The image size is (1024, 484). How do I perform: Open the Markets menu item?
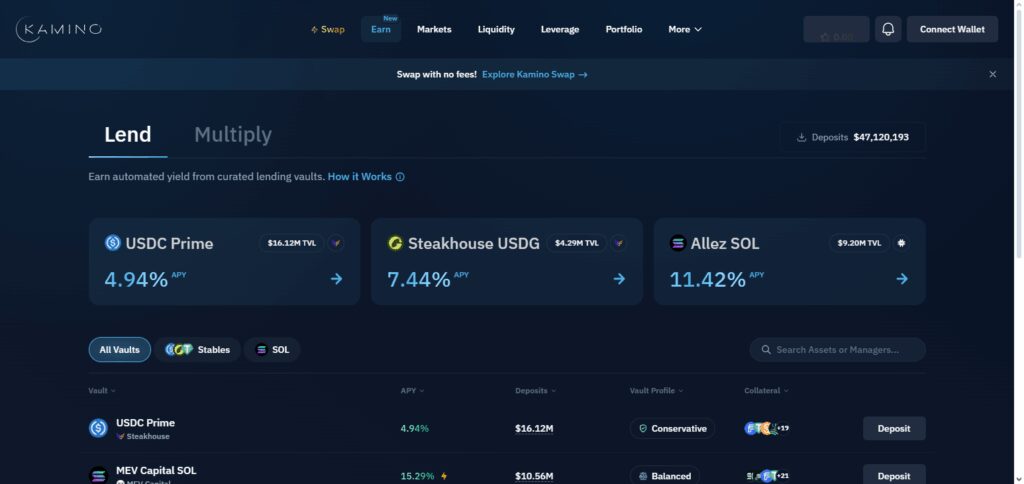coord(434,29)
